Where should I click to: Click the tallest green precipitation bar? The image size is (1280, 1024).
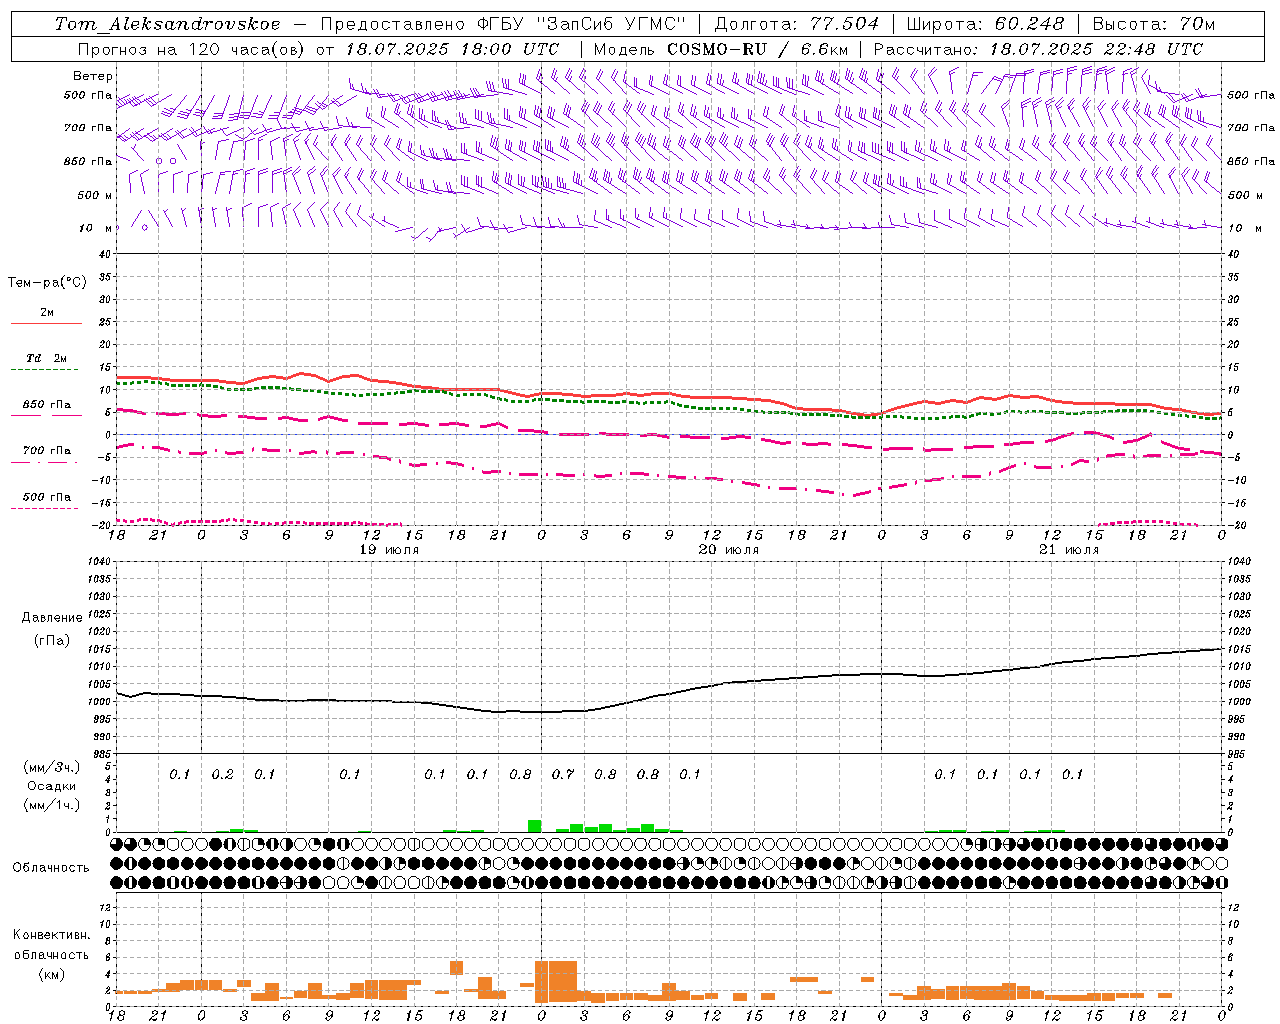point(535,826)
